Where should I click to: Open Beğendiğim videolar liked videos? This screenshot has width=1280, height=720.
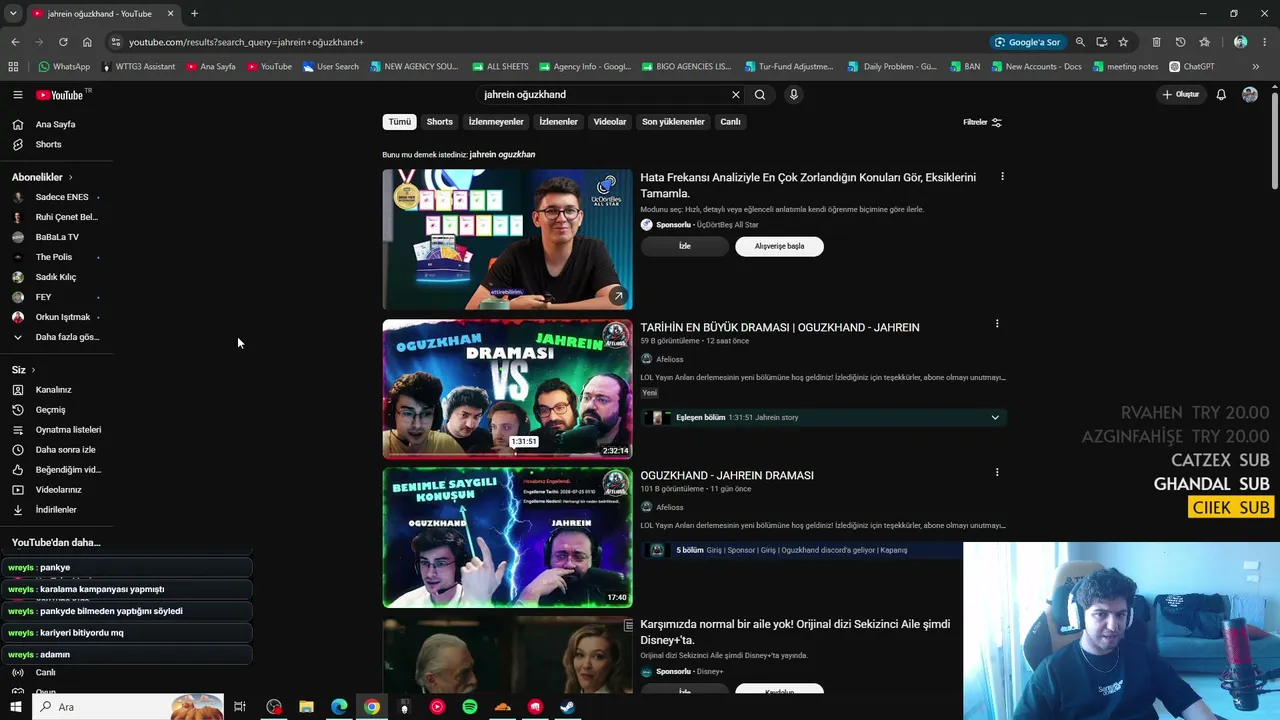coord(56,470)
